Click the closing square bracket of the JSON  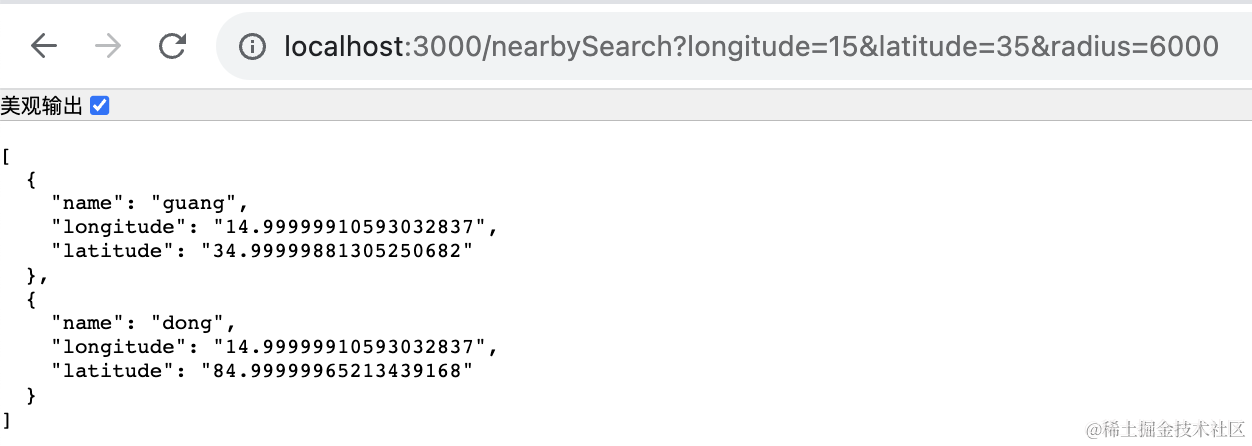coord(6,419)
